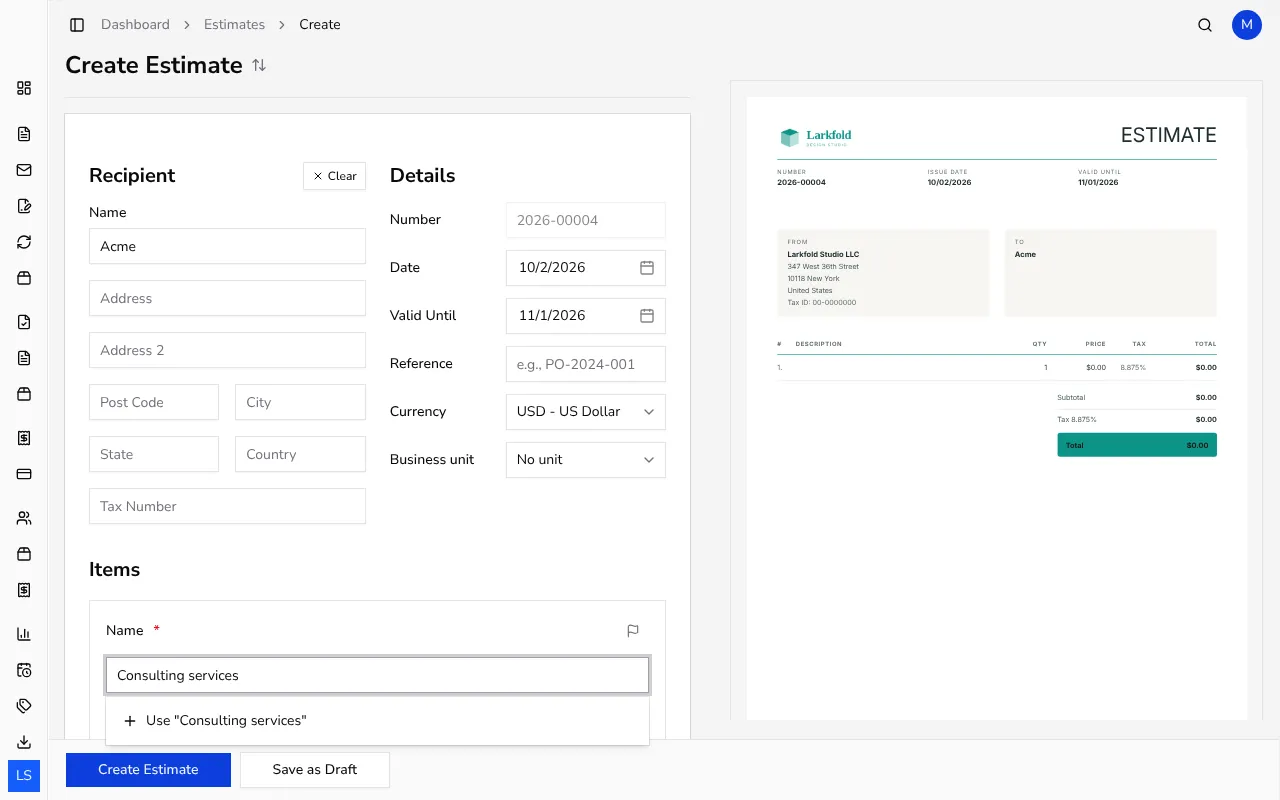Open the user avatar M menu
This screenshot has height=800, width=1280.
[1247, 25]
